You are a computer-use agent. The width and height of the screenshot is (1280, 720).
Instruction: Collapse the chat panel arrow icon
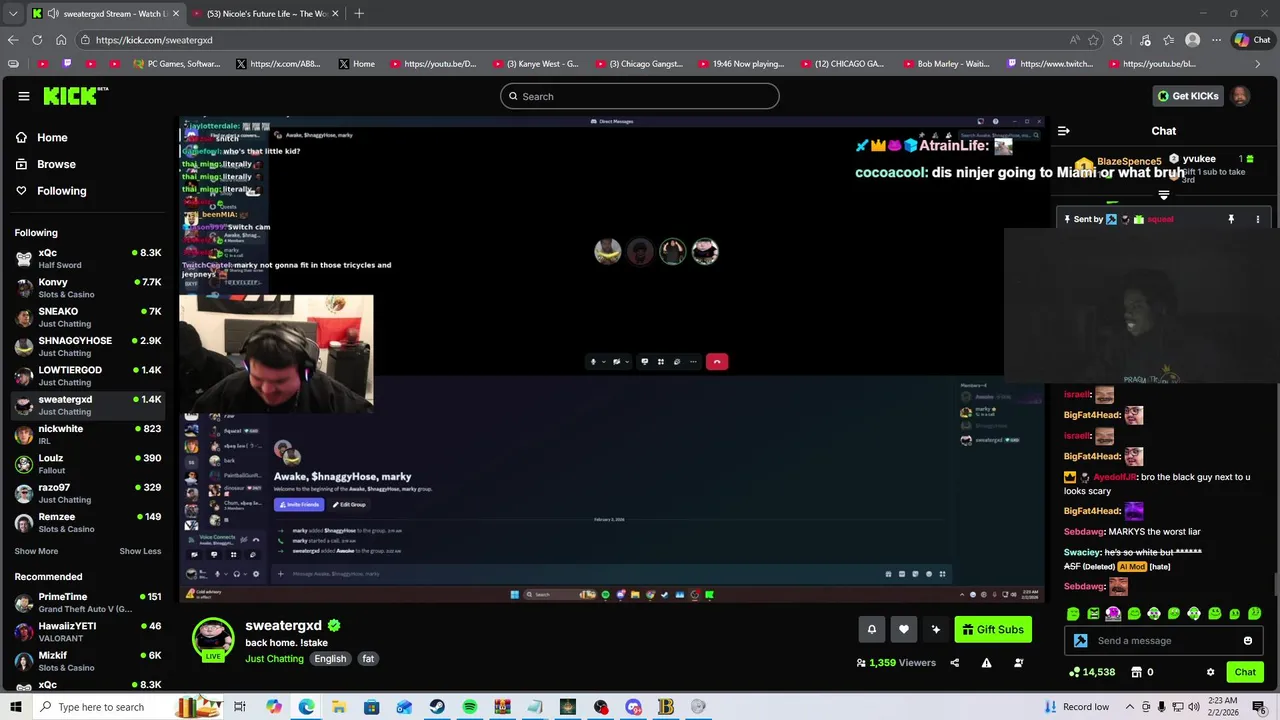1063,131
